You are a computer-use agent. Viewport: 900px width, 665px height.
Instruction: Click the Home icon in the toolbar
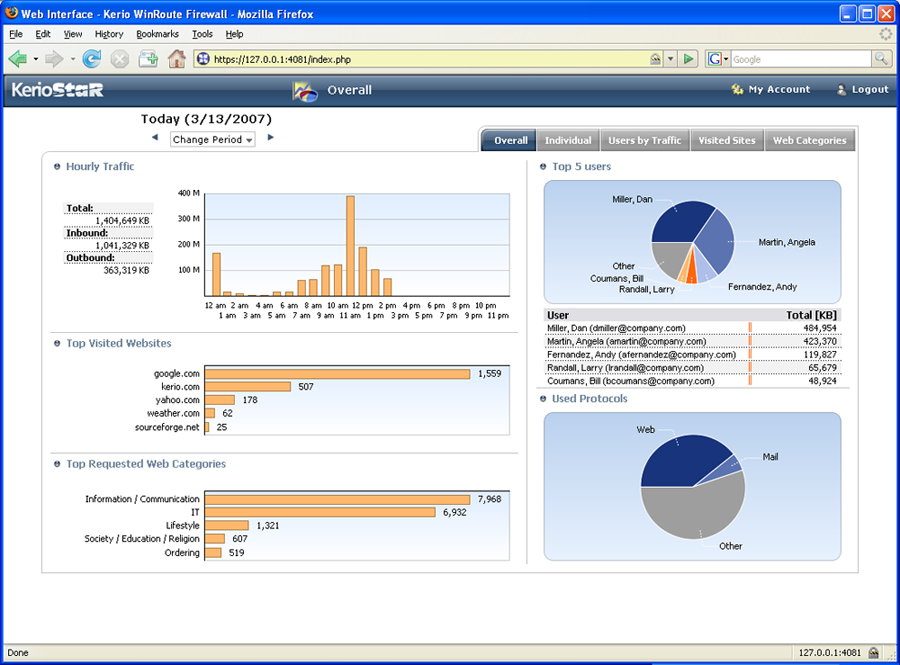tap(177, 59)
